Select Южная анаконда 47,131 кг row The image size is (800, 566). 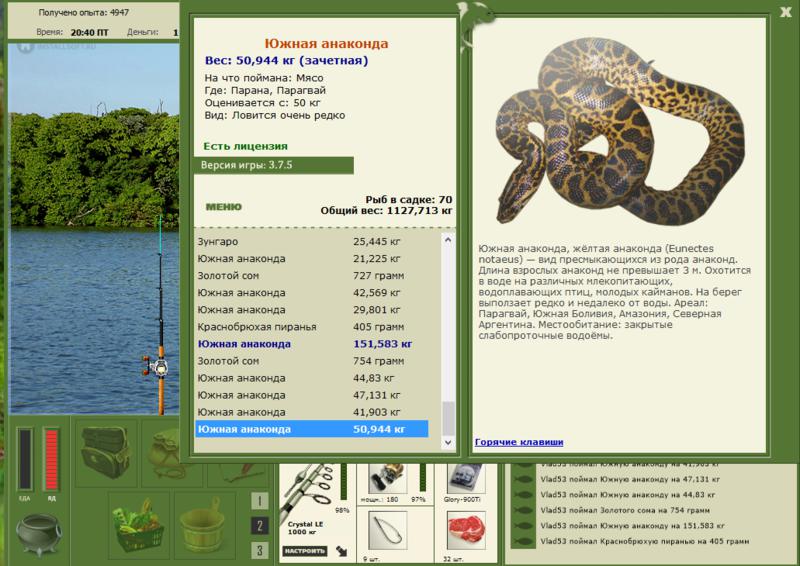point(312,395)
